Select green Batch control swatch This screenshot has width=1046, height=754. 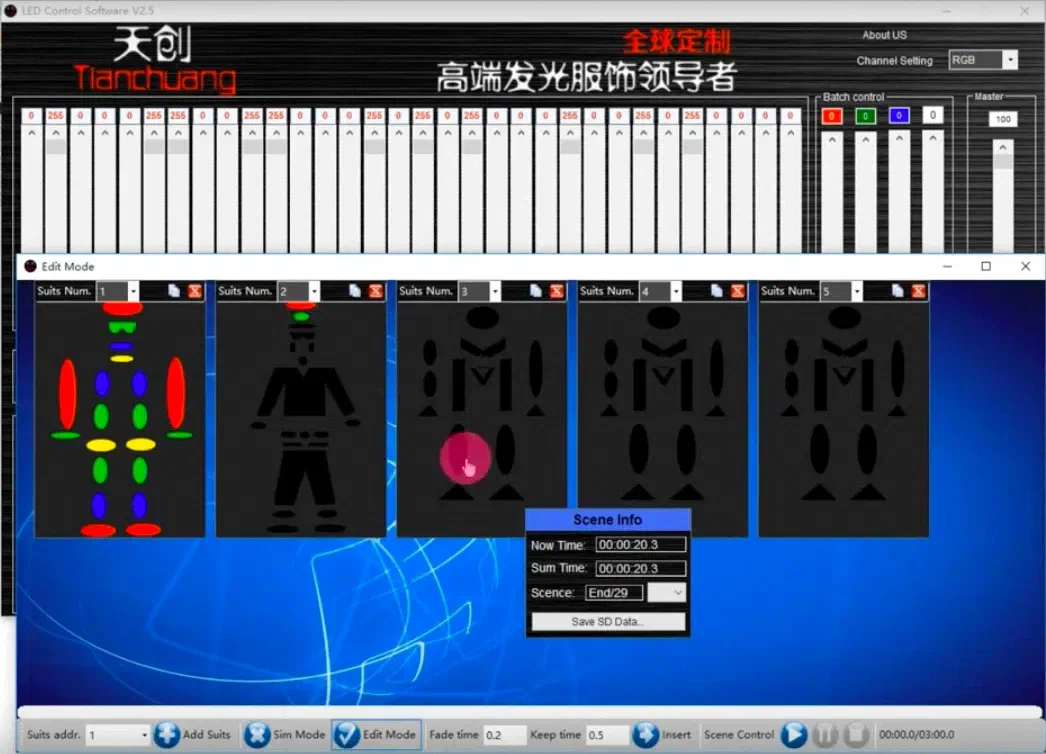pos(865,116)
